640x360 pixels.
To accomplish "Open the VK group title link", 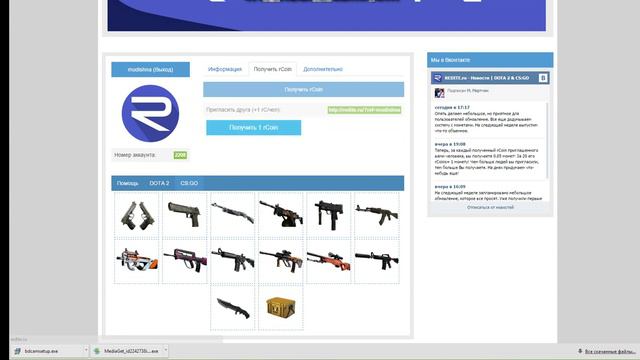I will tap(487, 78).
